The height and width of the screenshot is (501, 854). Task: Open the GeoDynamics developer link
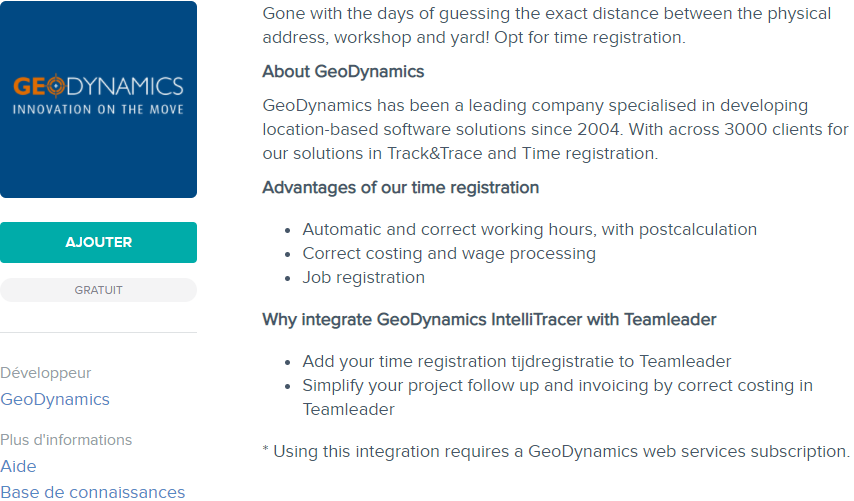click(55, 399)
